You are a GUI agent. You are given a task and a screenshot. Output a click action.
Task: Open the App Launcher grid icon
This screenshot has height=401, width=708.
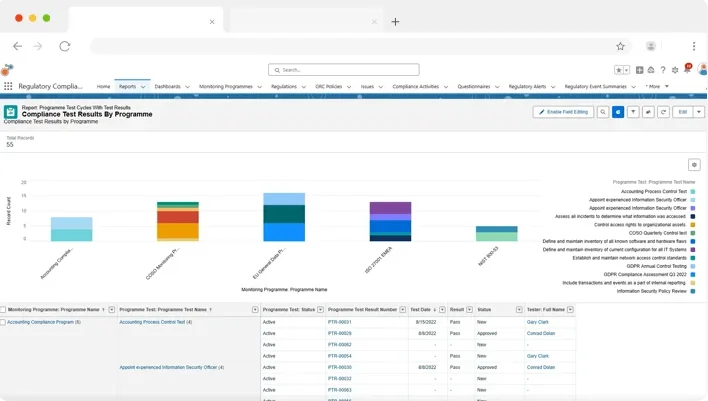(8, 87)
